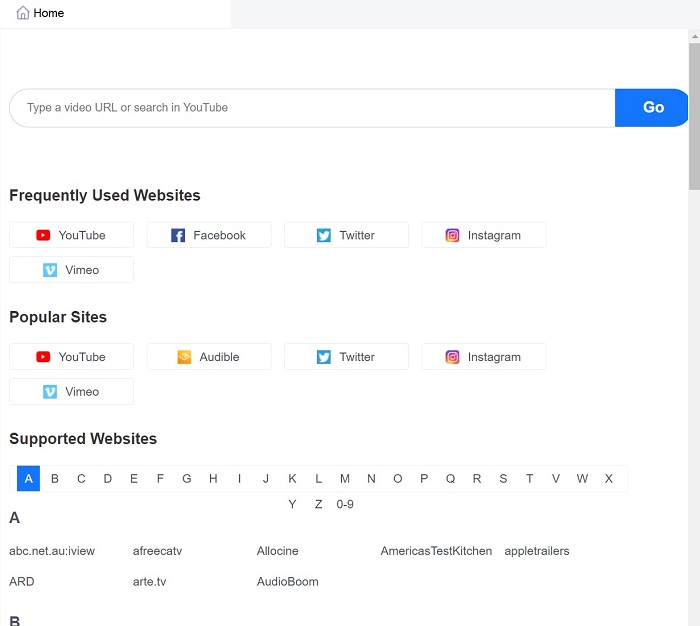This screenshot has height=626, width=700.
Task: Open YouTube under Frequently Used Websites
Action: pos(71,235)
